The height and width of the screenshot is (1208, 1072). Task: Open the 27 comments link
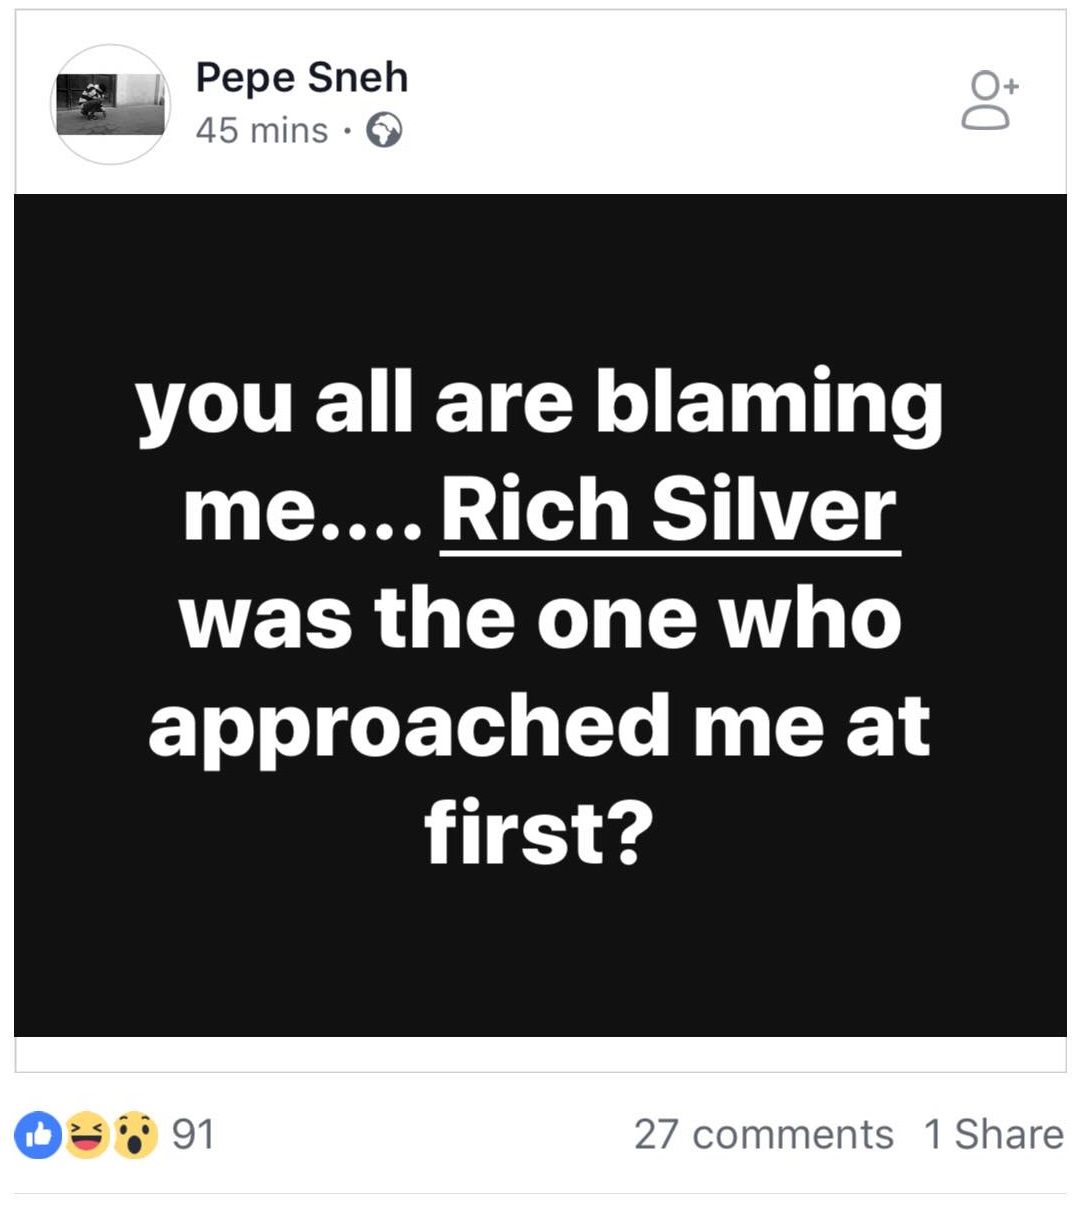click(763, 1135)
